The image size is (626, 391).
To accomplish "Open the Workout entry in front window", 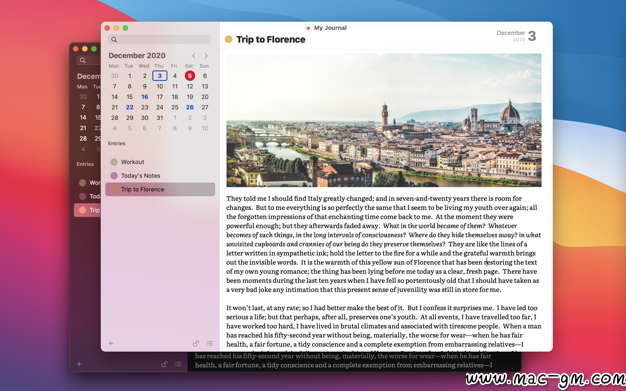I will [160, 162].
